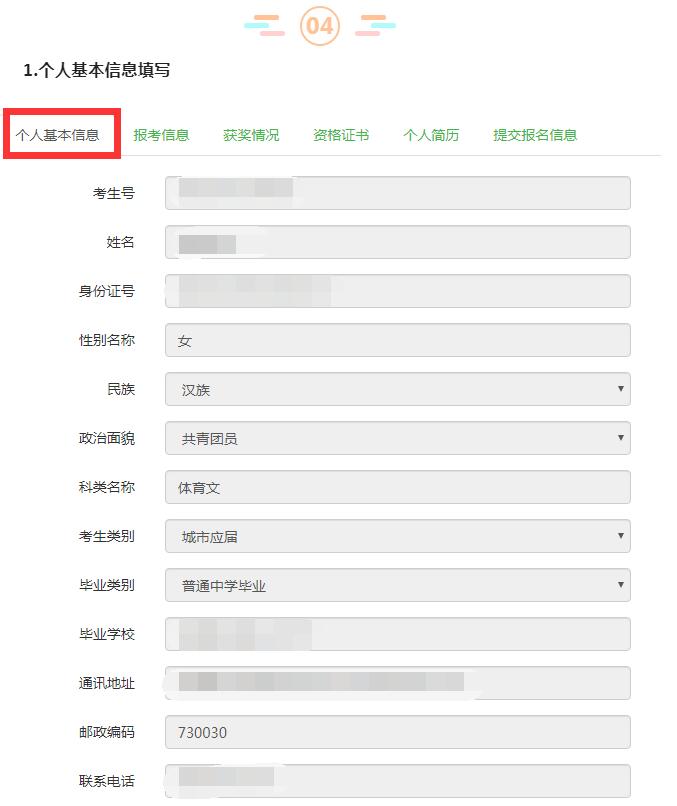Viewport: 677px width, 806px height.
Task: Go to the 获奖情况 tab
Action: (251, 135)
